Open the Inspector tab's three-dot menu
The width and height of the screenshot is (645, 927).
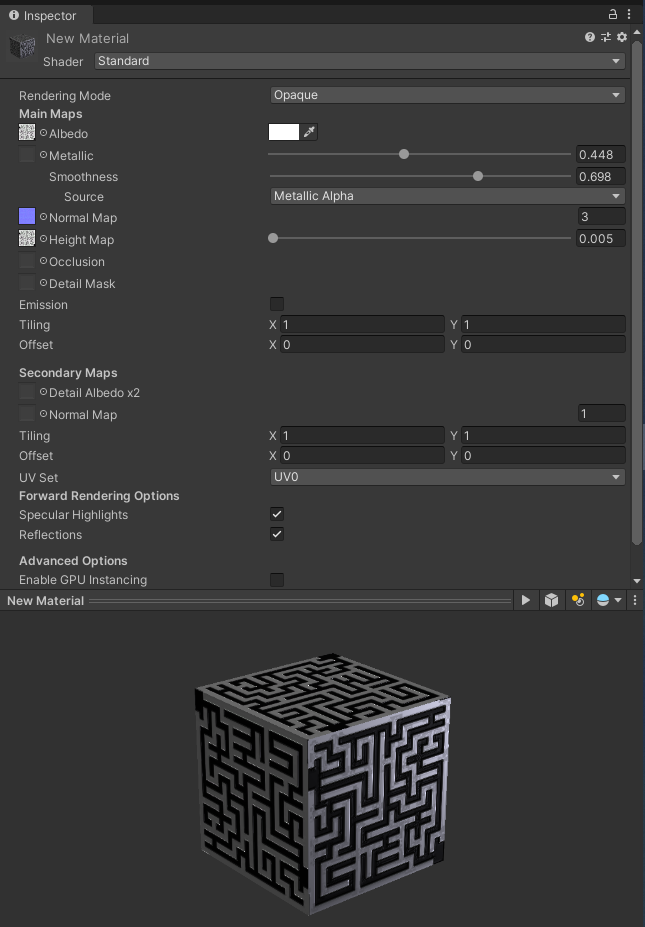point(629,15)
